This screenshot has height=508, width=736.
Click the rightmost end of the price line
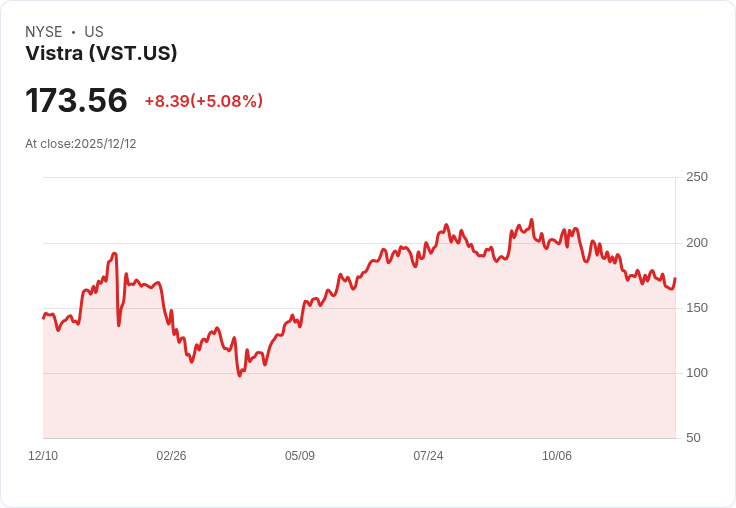pos(675,279)
